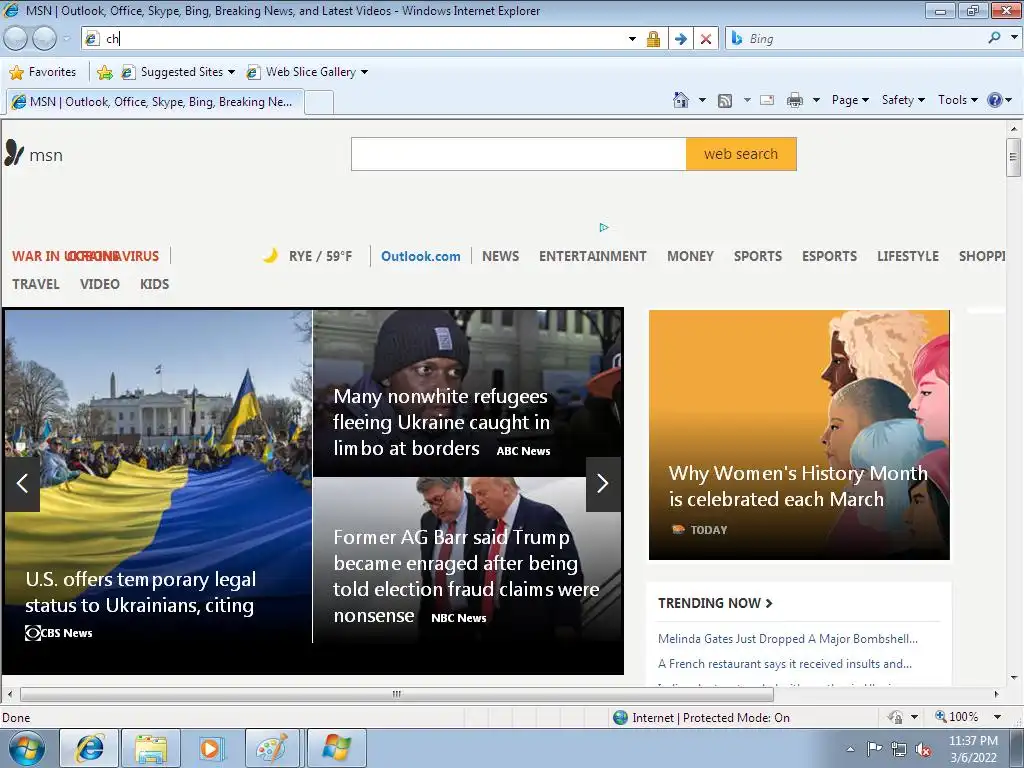Click the Action Center flag tray icon
The image size is (1024, 768).
(874, 749)
